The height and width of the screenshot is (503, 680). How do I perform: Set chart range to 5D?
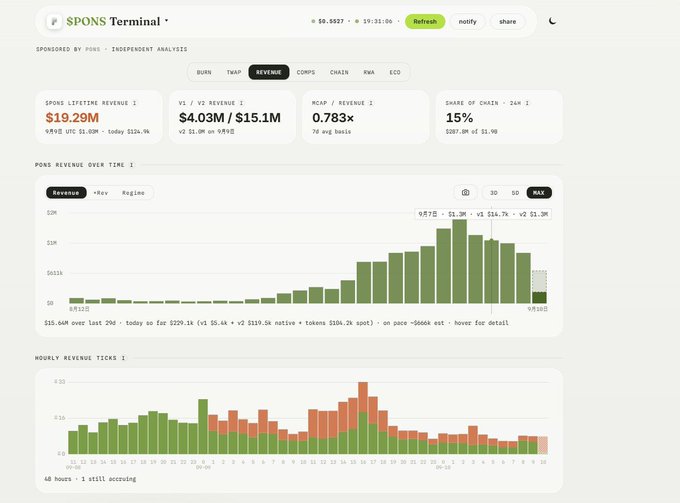pyautogui.click(x=515, y=193)
